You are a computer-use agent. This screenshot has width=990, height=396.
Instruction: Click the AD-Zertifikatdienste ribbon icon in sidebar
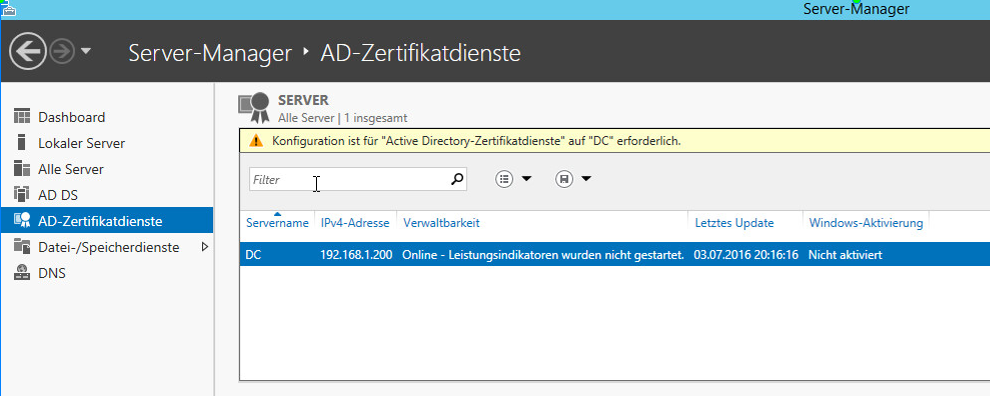coord(22,220)
